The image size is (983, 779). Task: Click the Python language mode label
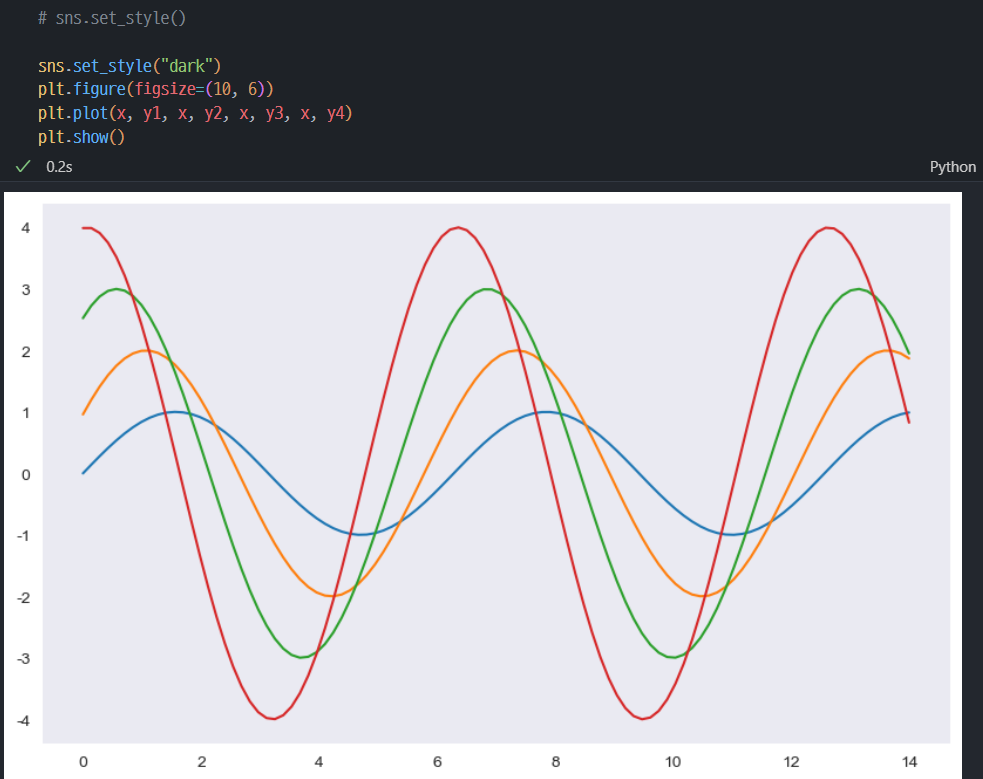coord(952,167)
